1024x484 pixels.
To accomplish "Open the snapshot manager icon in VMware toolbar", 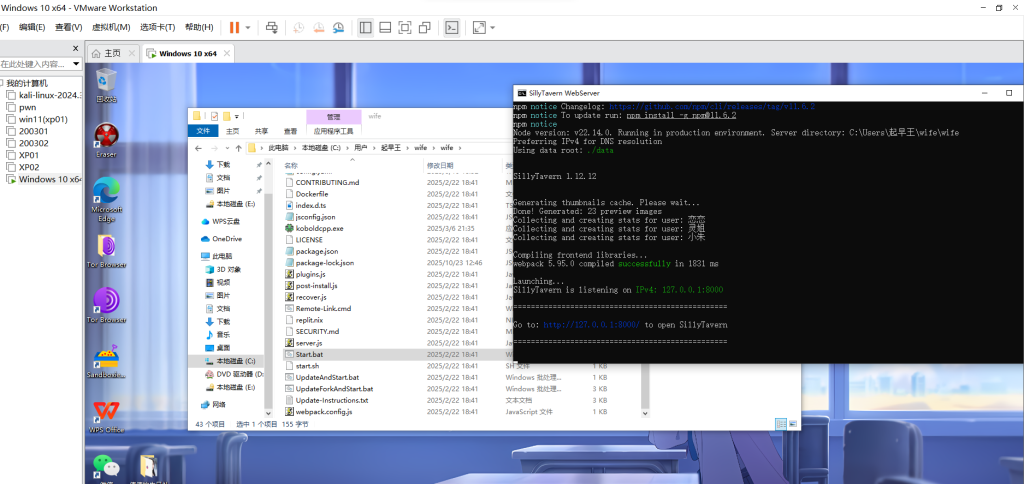I will click(x=338, y=27).
